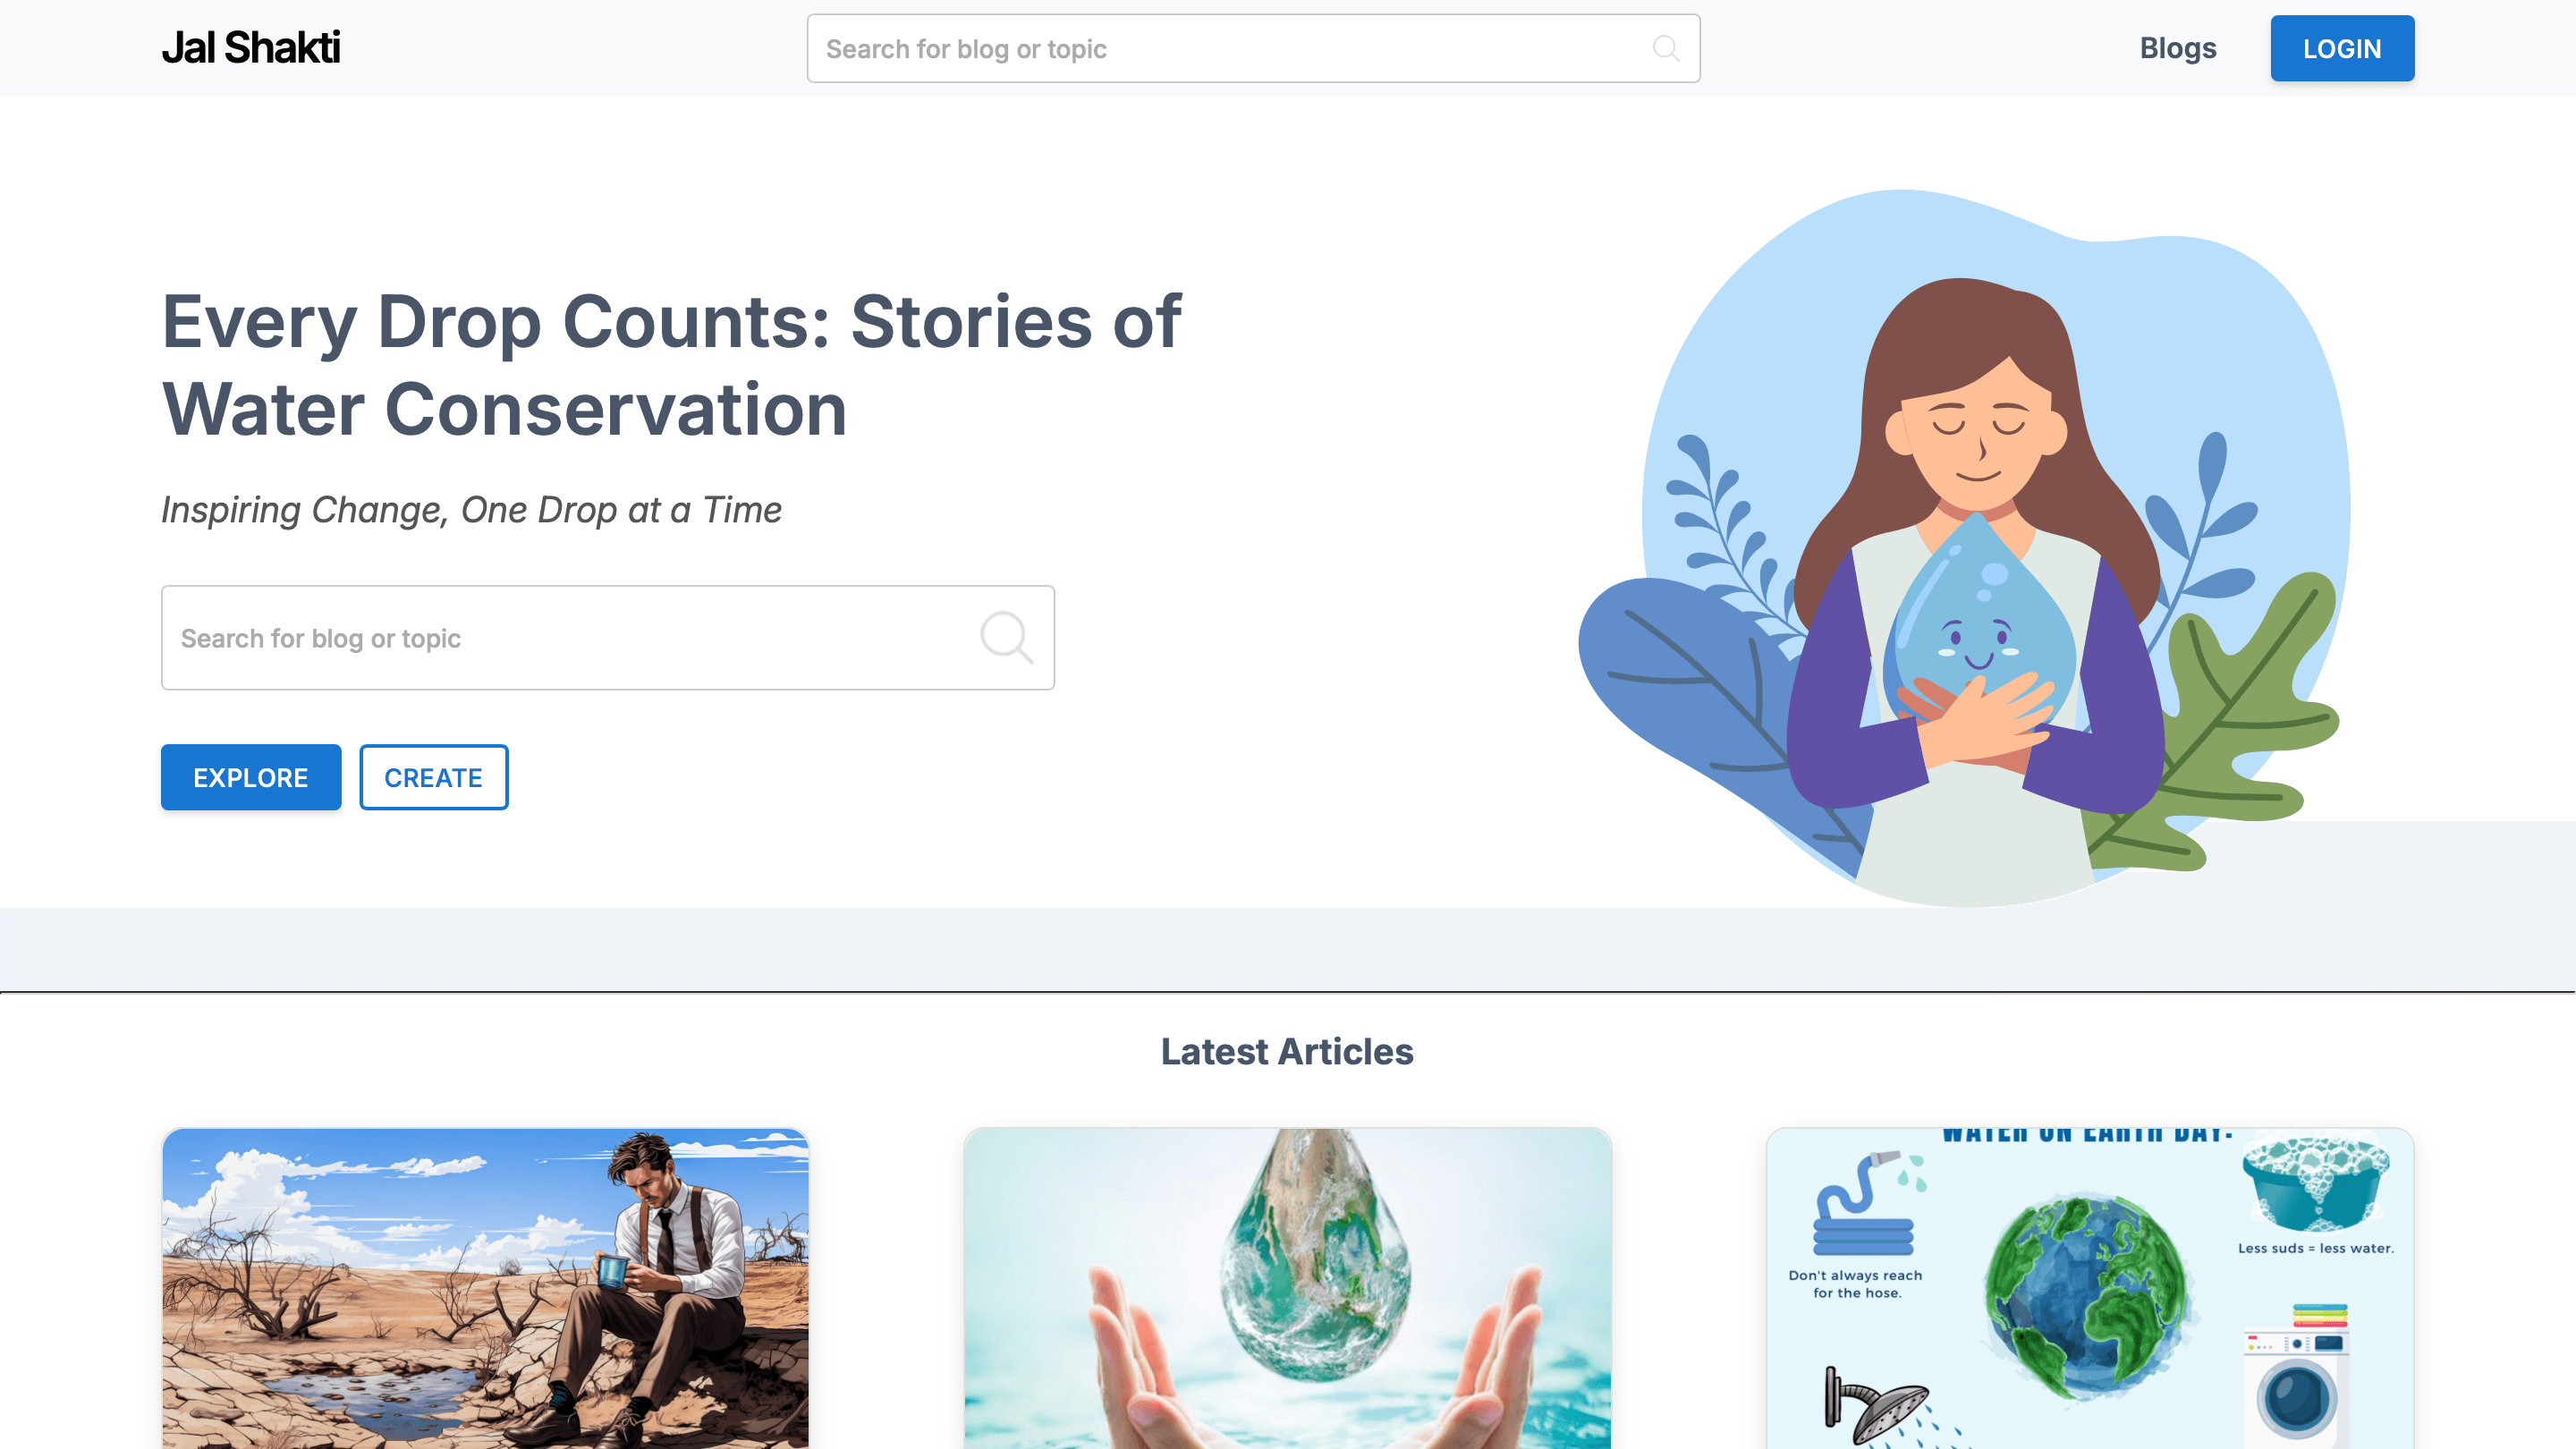Focus the hero search for blog field
The height and width of the screenshot is (1449, 2576).
pyautogui.click(x=608, y=637)
